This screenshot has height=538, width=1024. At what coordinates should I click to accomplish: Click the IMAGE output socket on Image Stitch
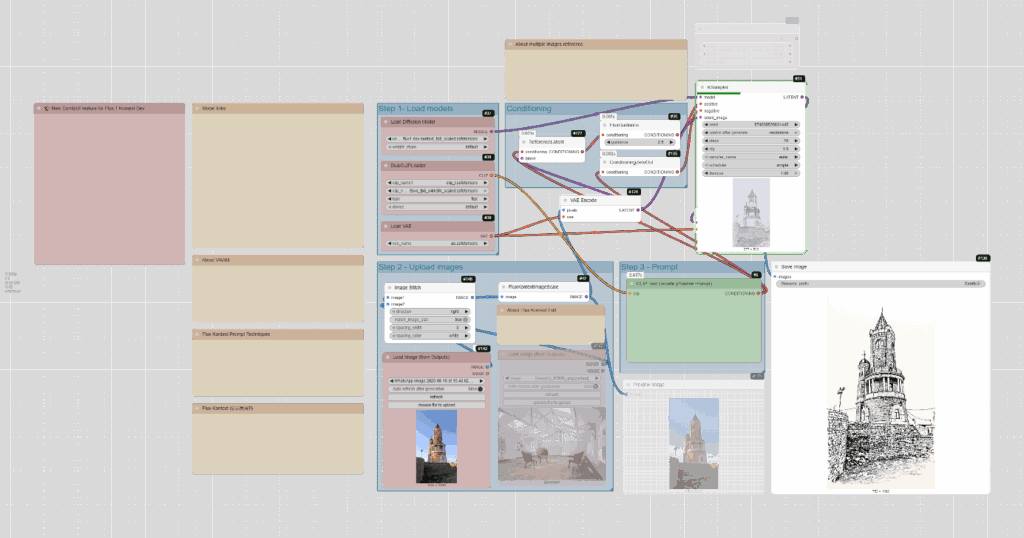coord(472,298)
